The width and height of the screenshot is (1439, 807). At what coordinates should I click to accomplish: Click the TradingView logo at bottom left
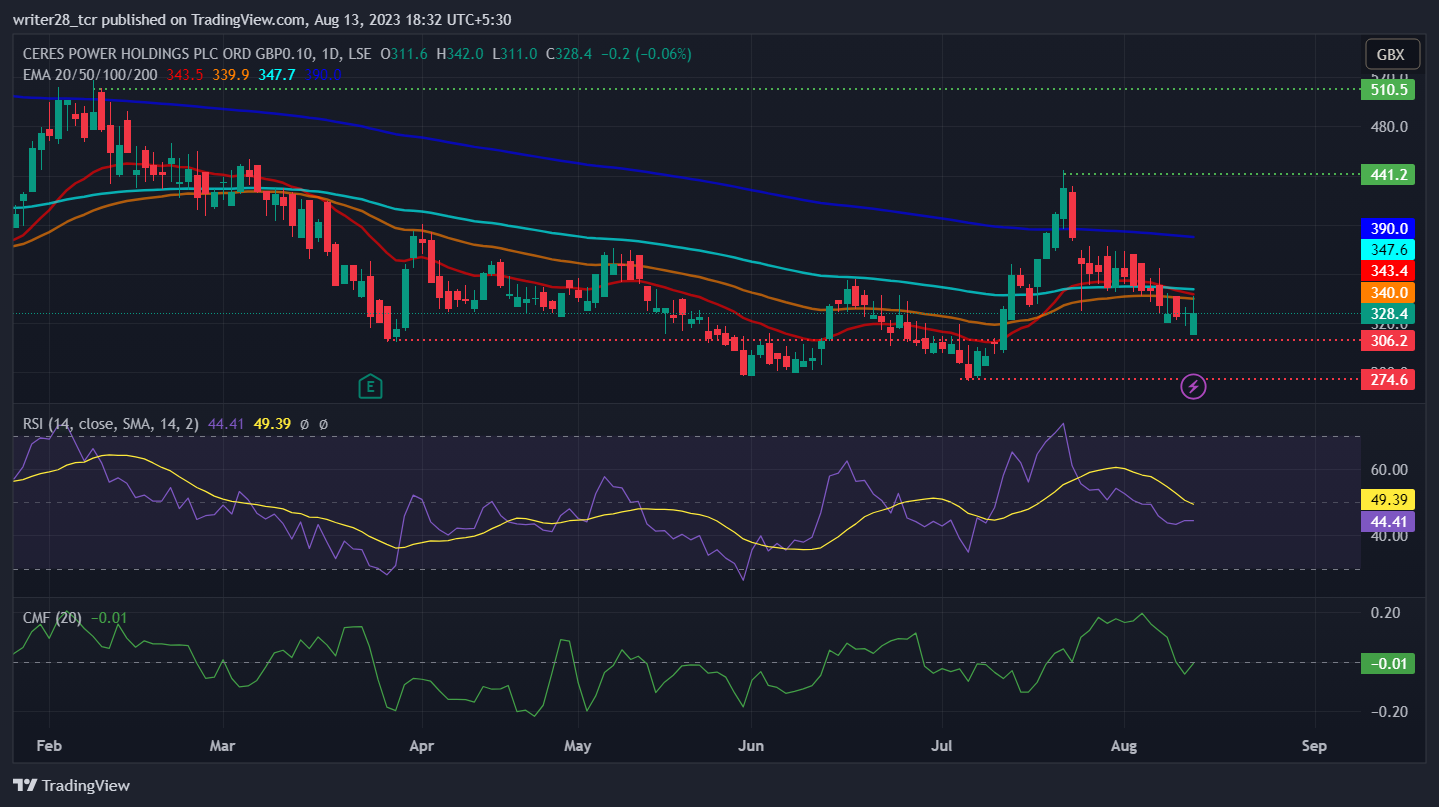coord(71,785)
